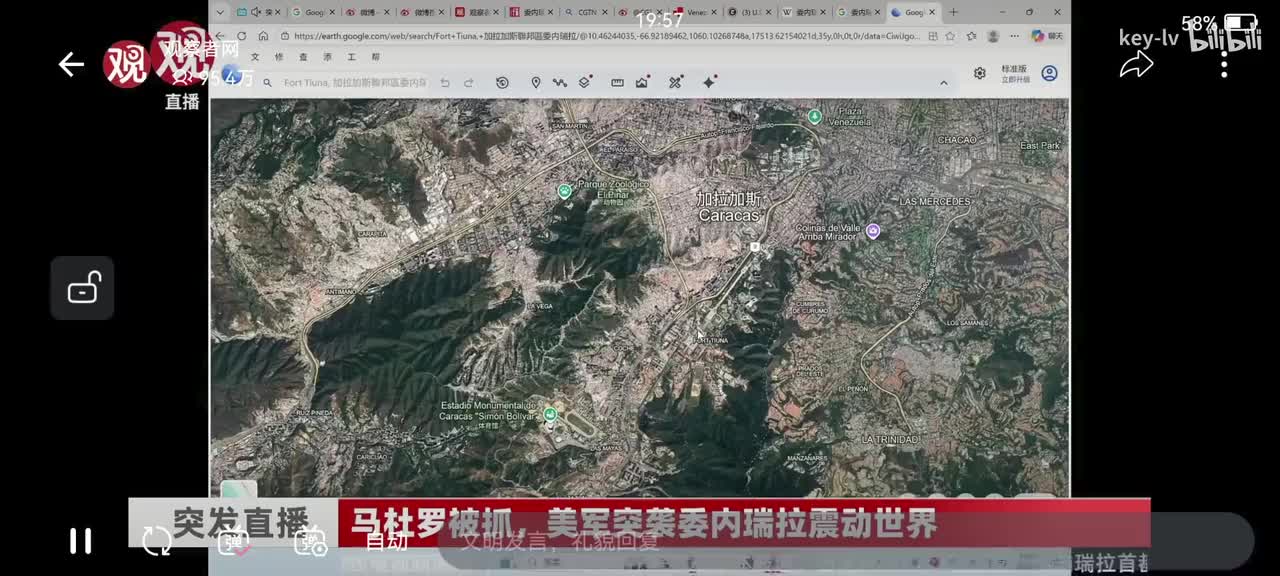This screenshot has height=576, width=1280.
Task: Click the muted-audio icon on first tab
Action: 256,12
